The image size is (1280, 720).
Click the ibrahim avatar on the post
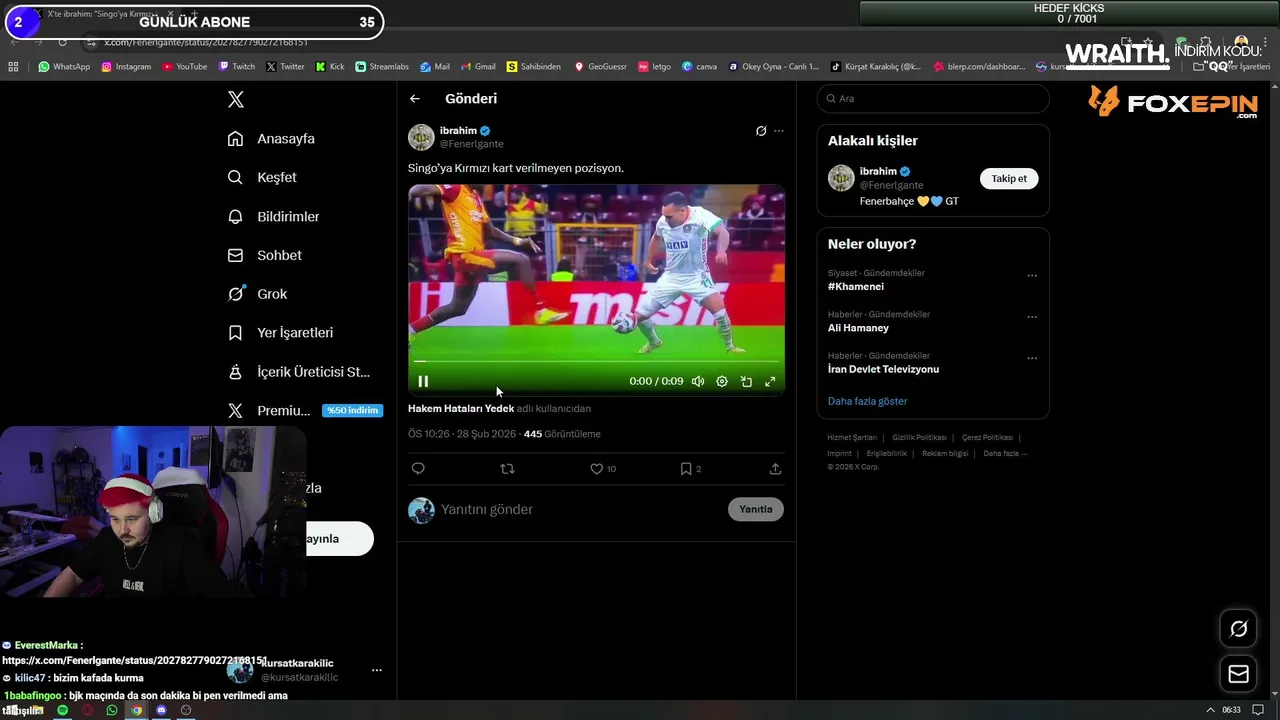(421, 137)
